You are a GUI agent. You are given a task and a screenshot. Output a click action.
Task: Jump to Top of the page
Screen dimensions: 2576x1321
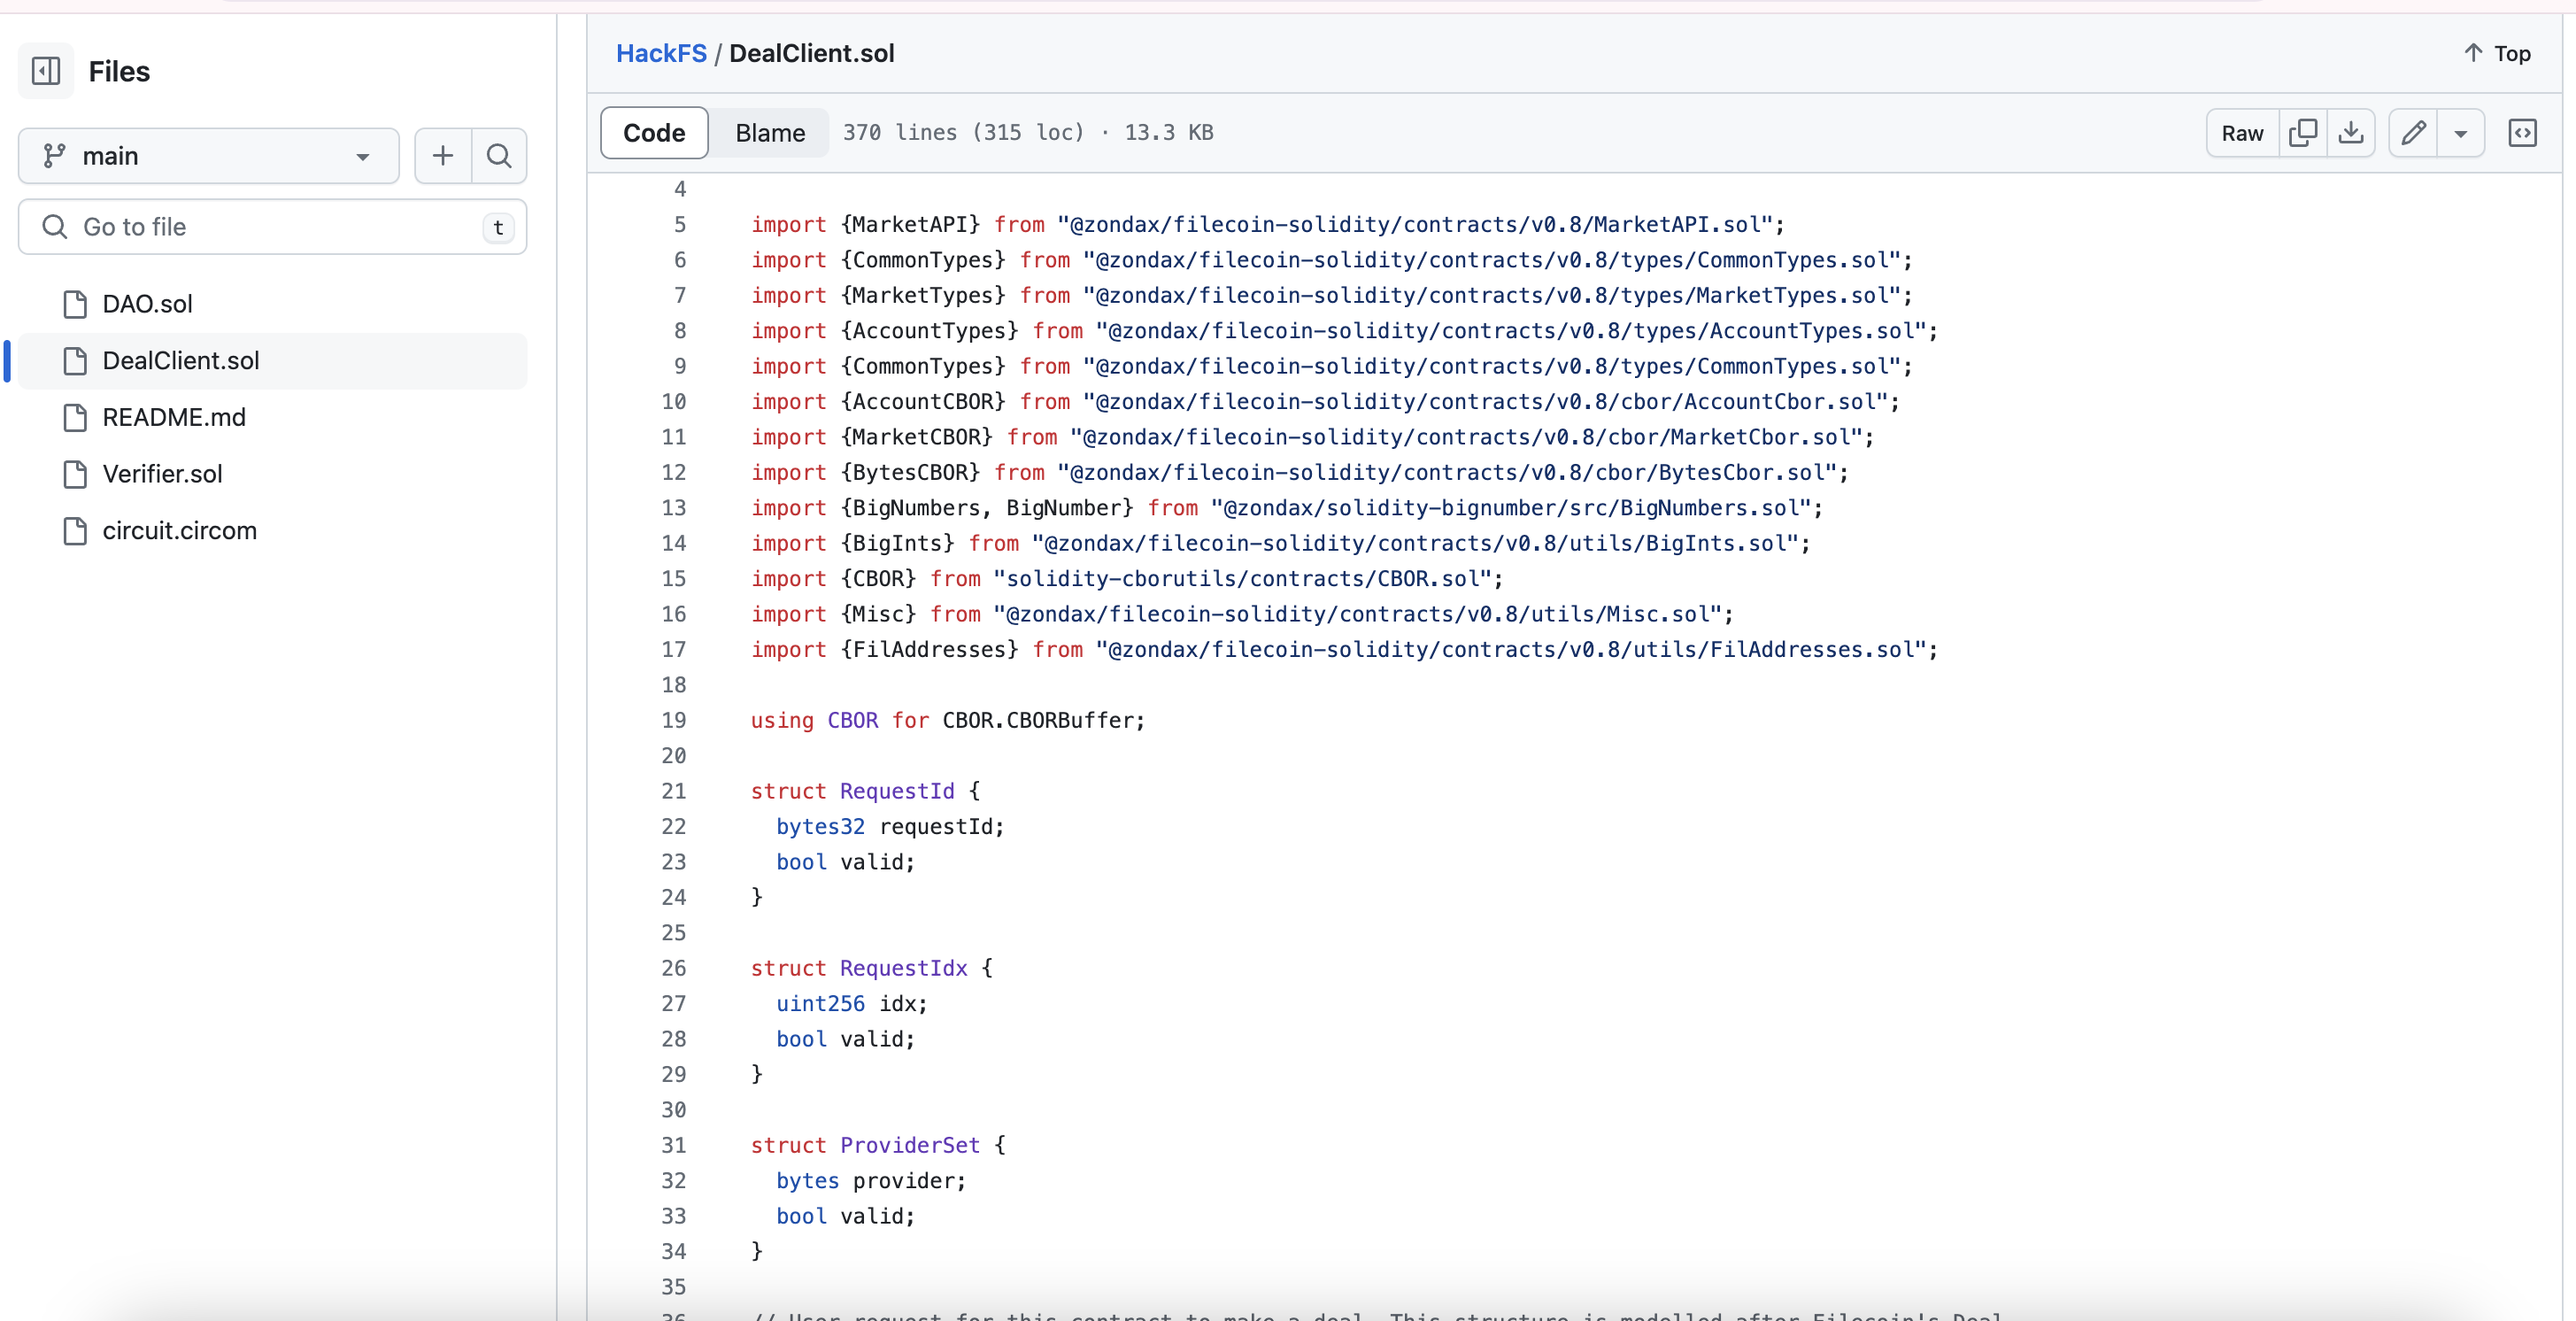pyautogui.click(x=2497, y=53)
